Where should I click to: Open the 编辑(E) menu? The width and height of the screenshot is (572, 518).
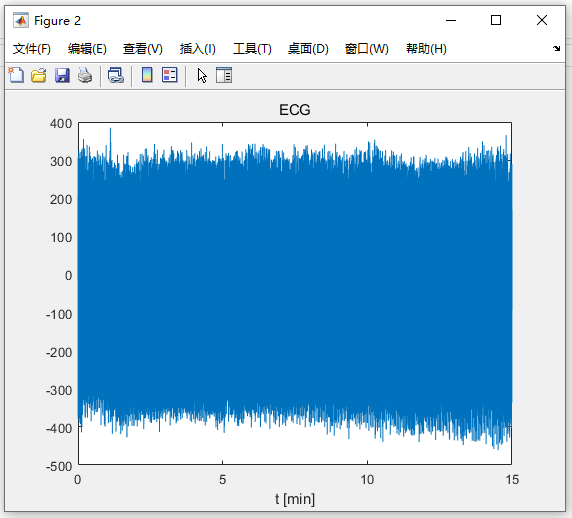pos(87,49)
